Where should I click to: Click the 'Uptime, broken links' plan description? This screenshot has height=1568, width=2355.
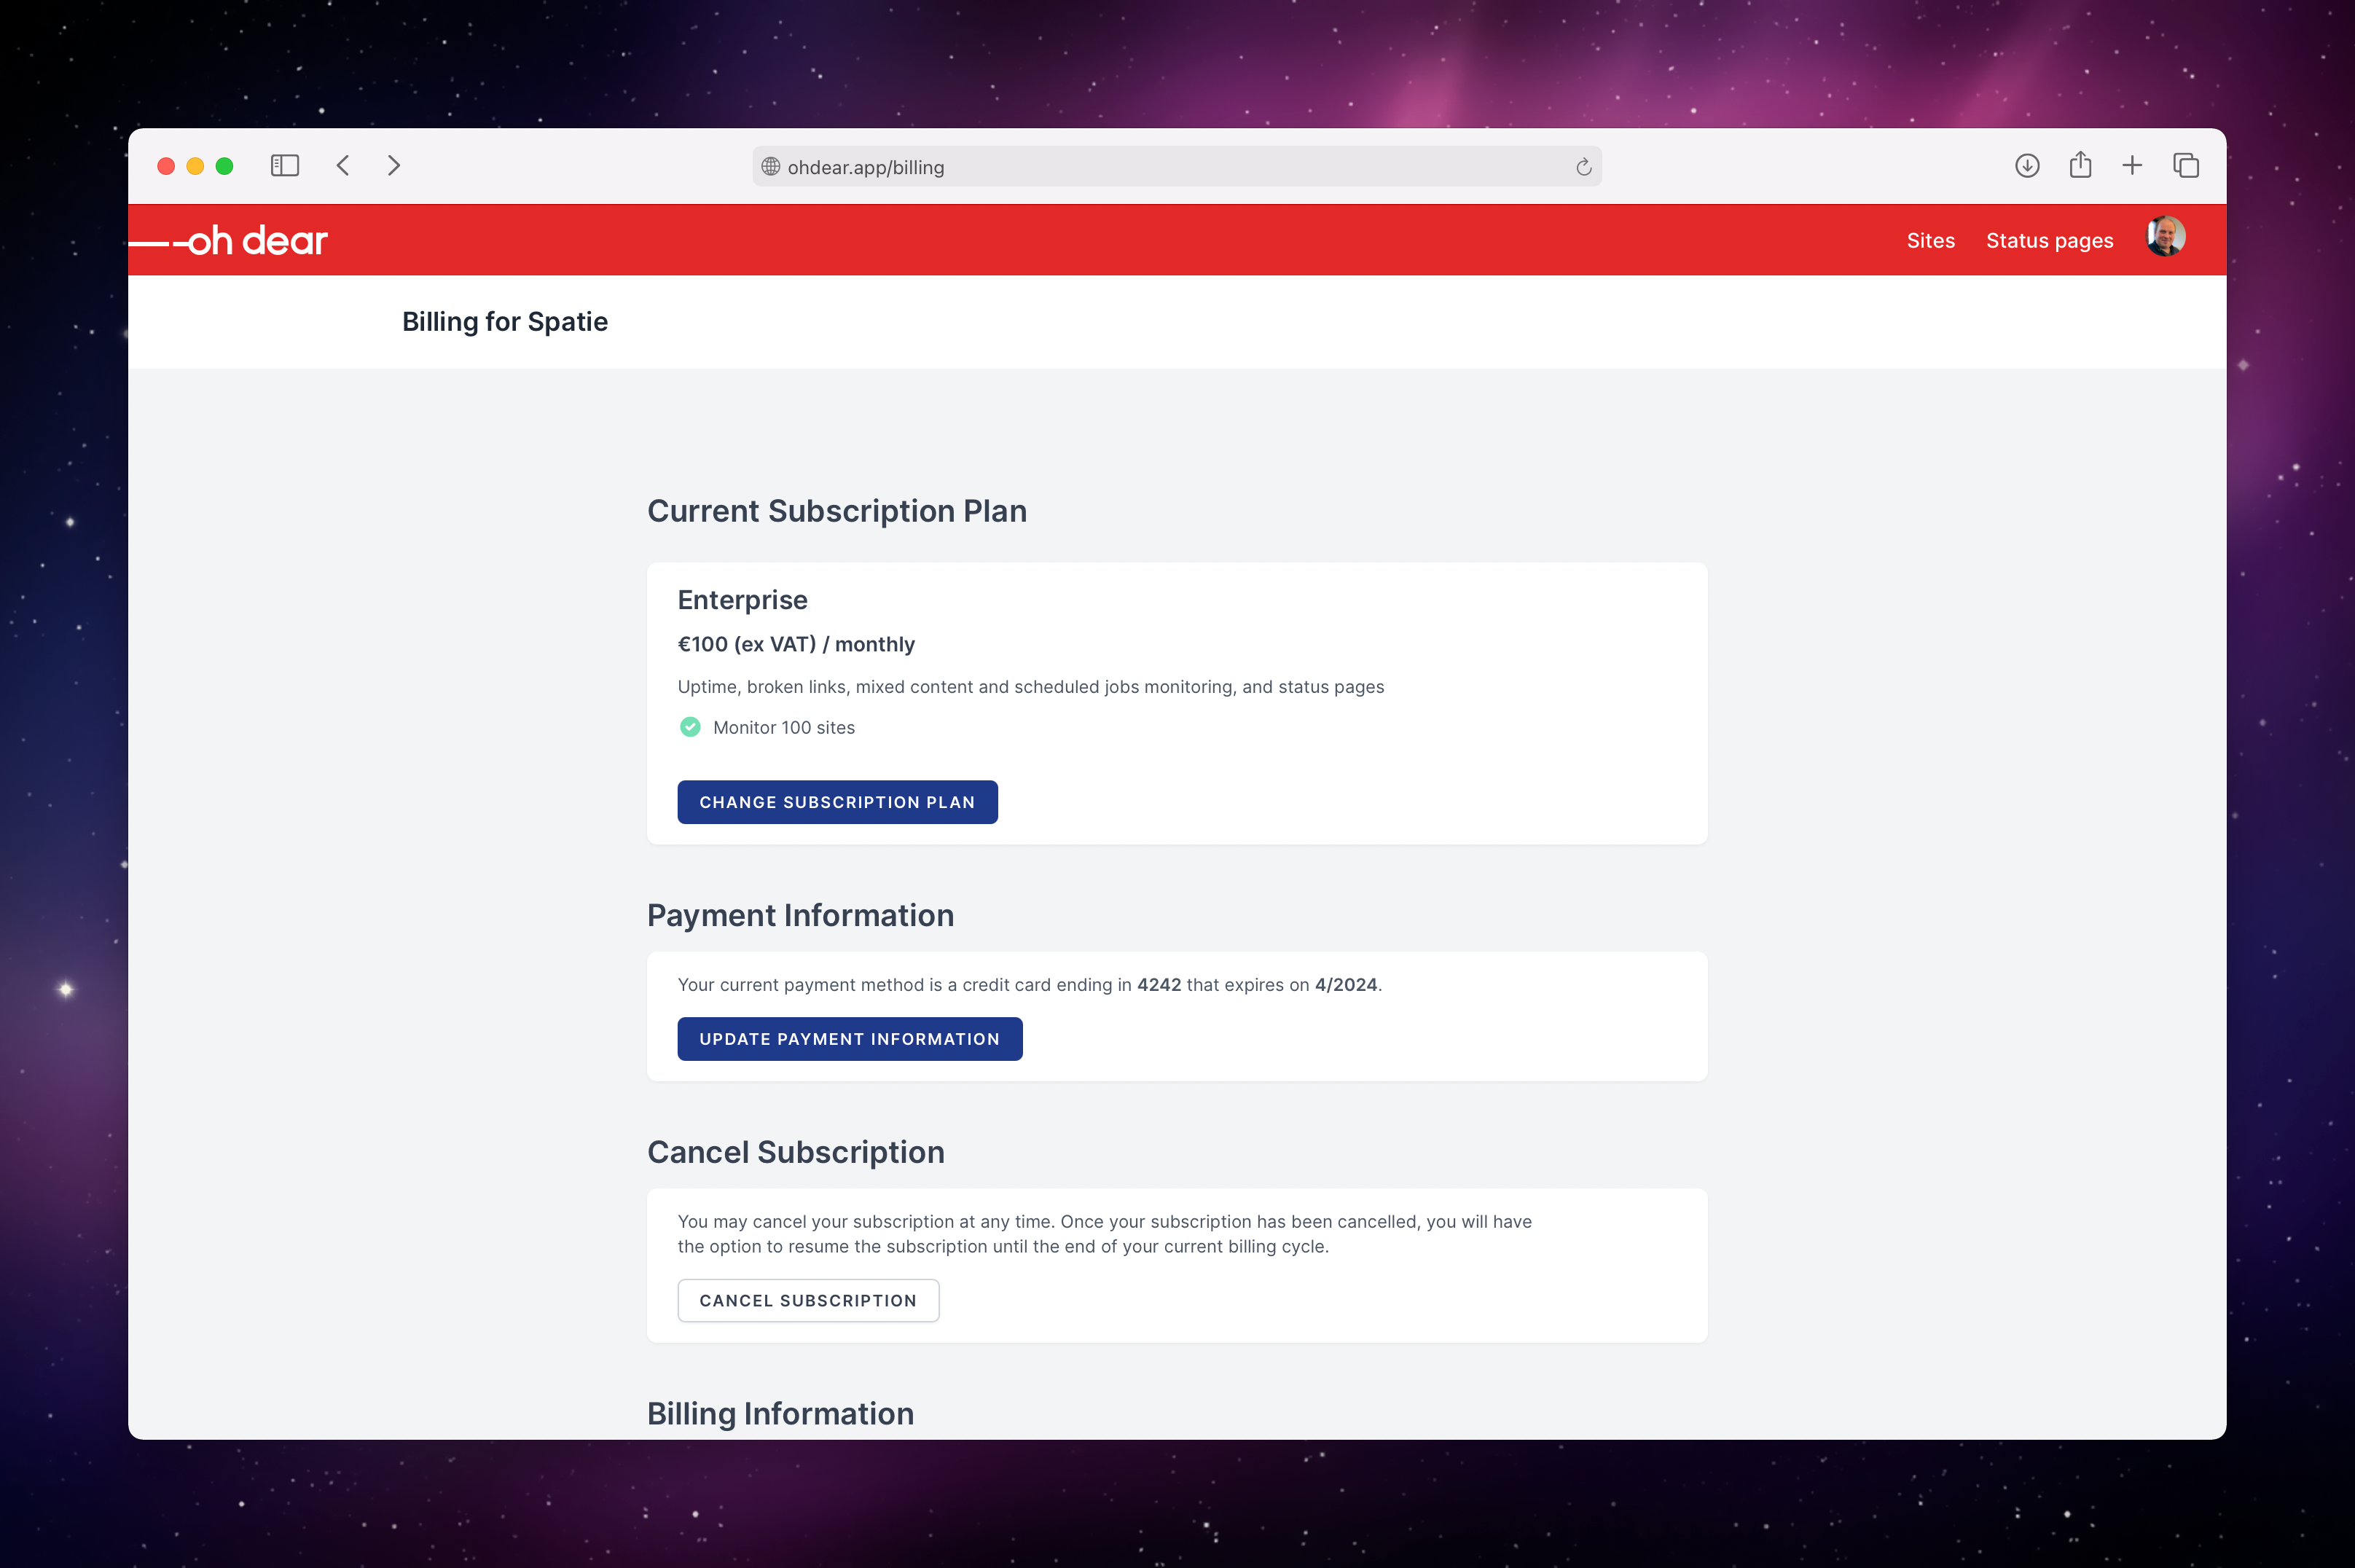(1031, 687)
